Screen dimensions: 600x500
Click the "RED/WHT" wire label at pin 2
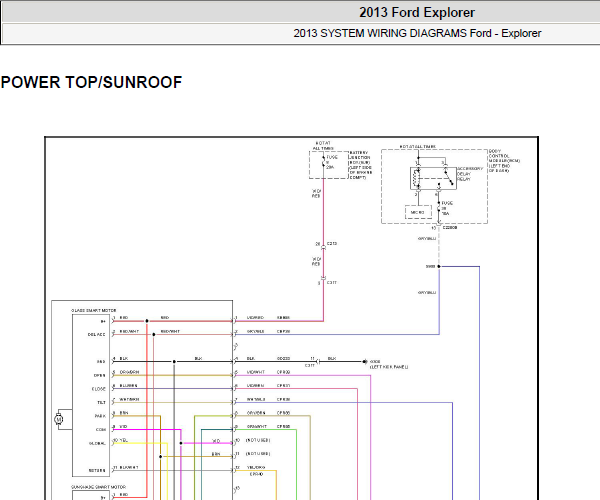(129, 331)
